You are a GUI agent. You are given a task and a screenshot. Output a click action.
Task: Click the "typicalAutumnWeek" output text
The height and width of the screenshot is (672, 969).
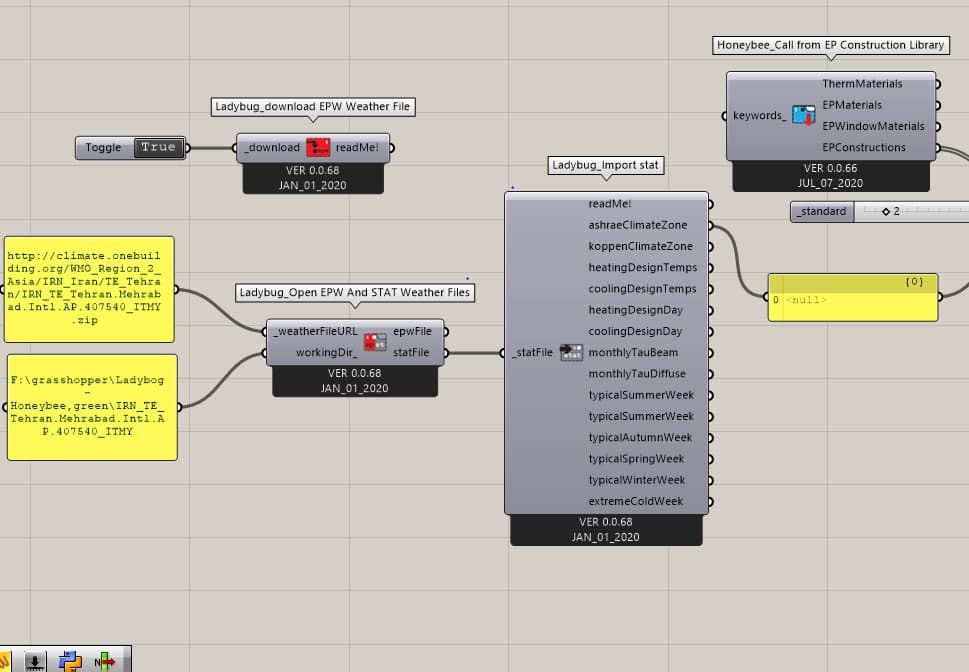point(640,438)
